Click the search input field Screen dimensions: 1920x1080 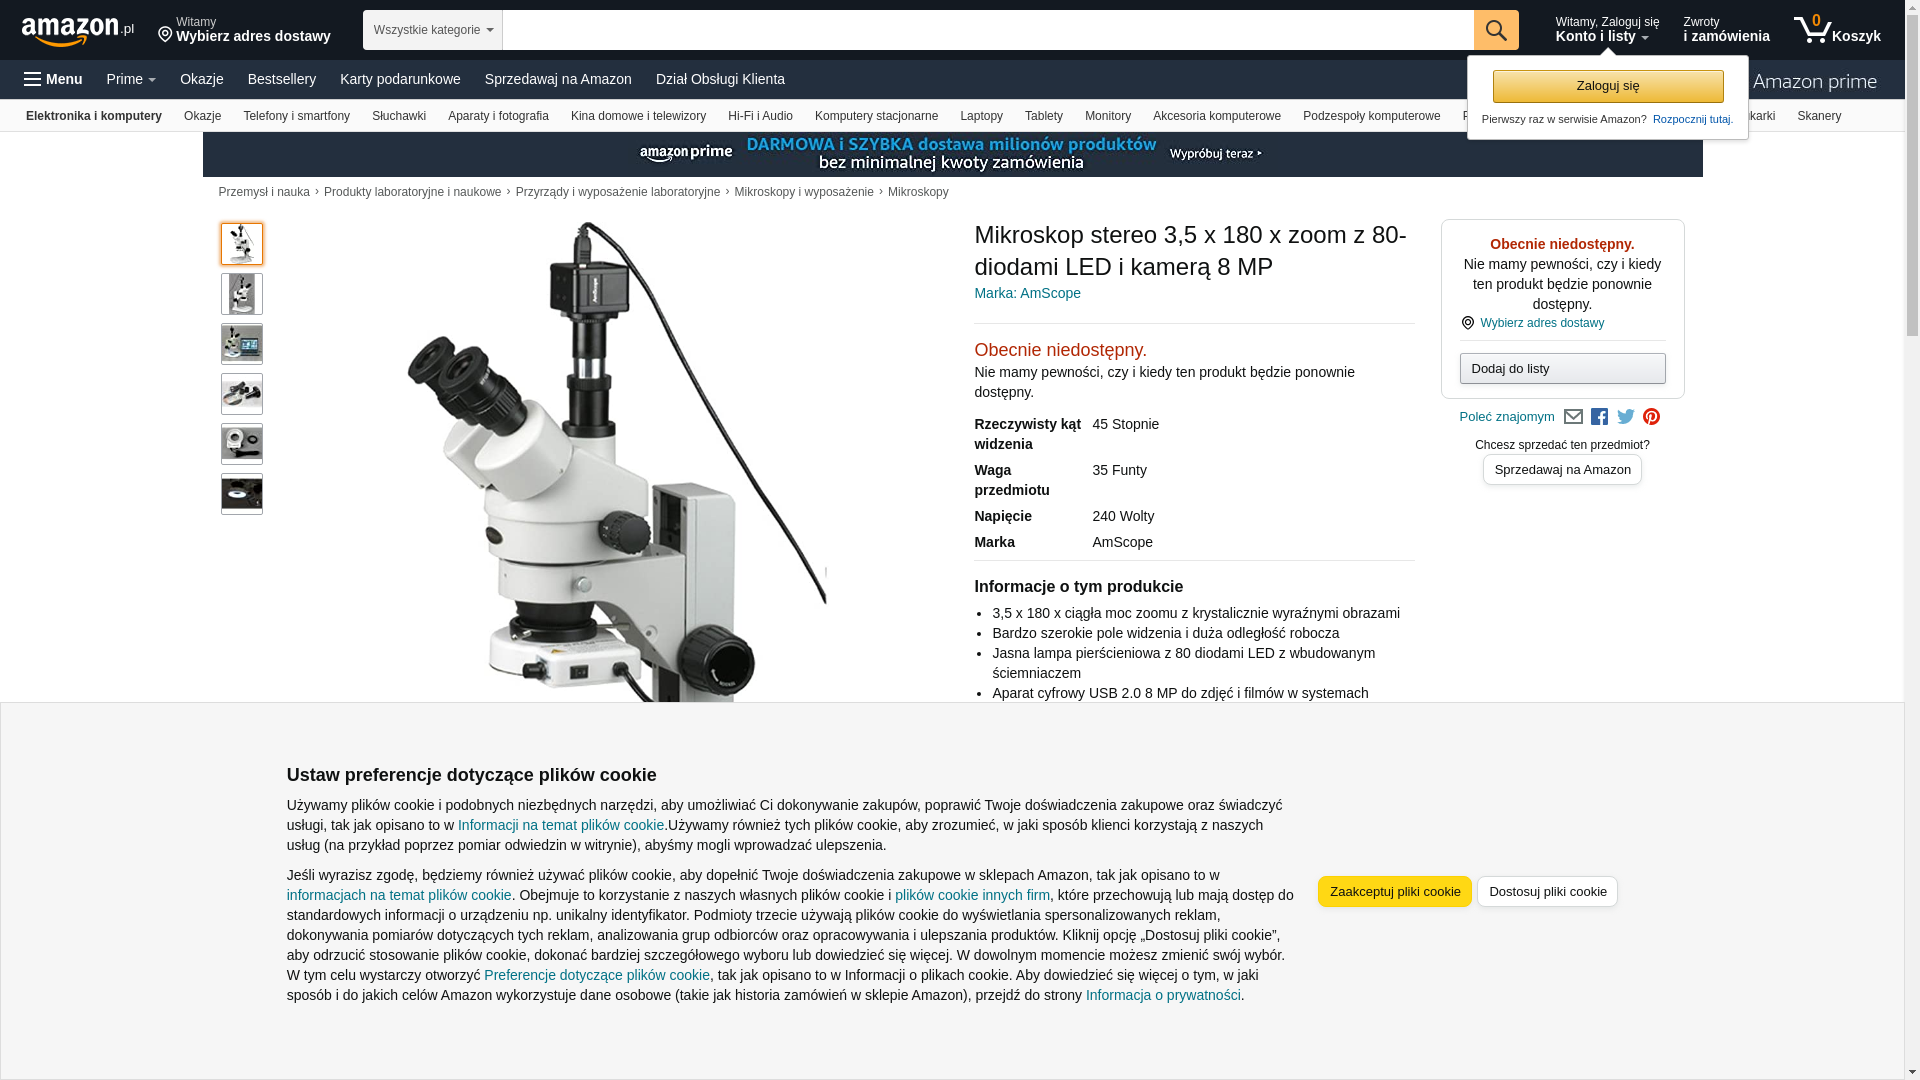point(988,30)
